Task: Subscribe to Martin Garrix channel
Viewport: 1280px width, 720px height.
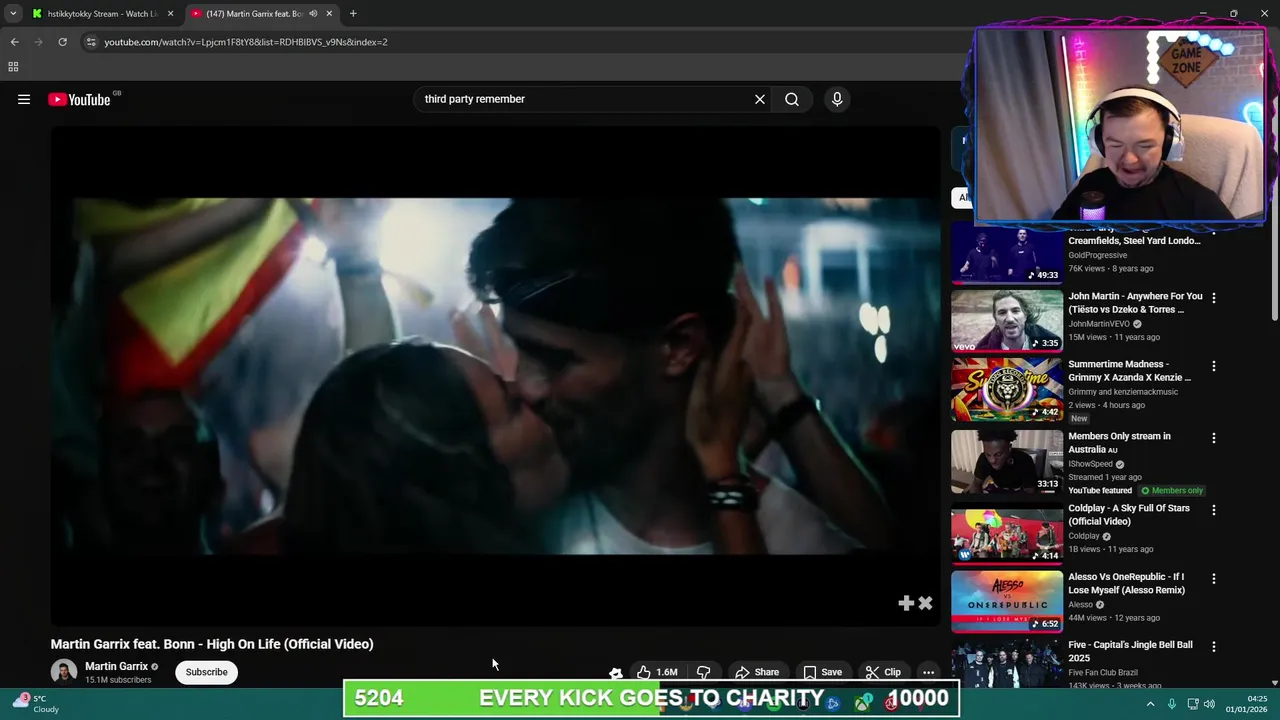Action: click(207, 672)
